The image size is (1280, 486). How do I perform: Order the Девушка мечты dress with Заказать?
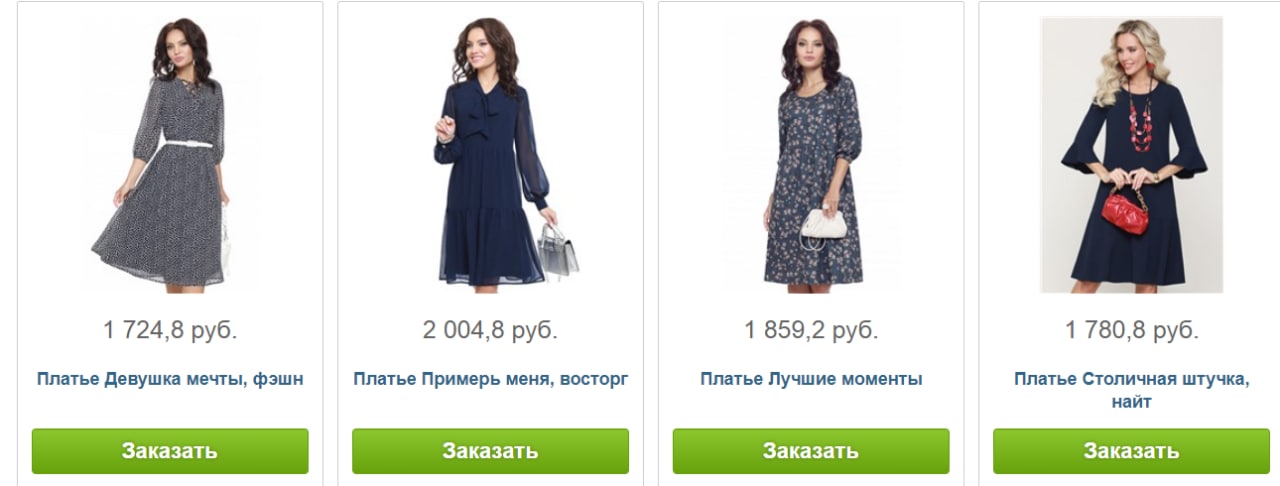coord(170,451)
